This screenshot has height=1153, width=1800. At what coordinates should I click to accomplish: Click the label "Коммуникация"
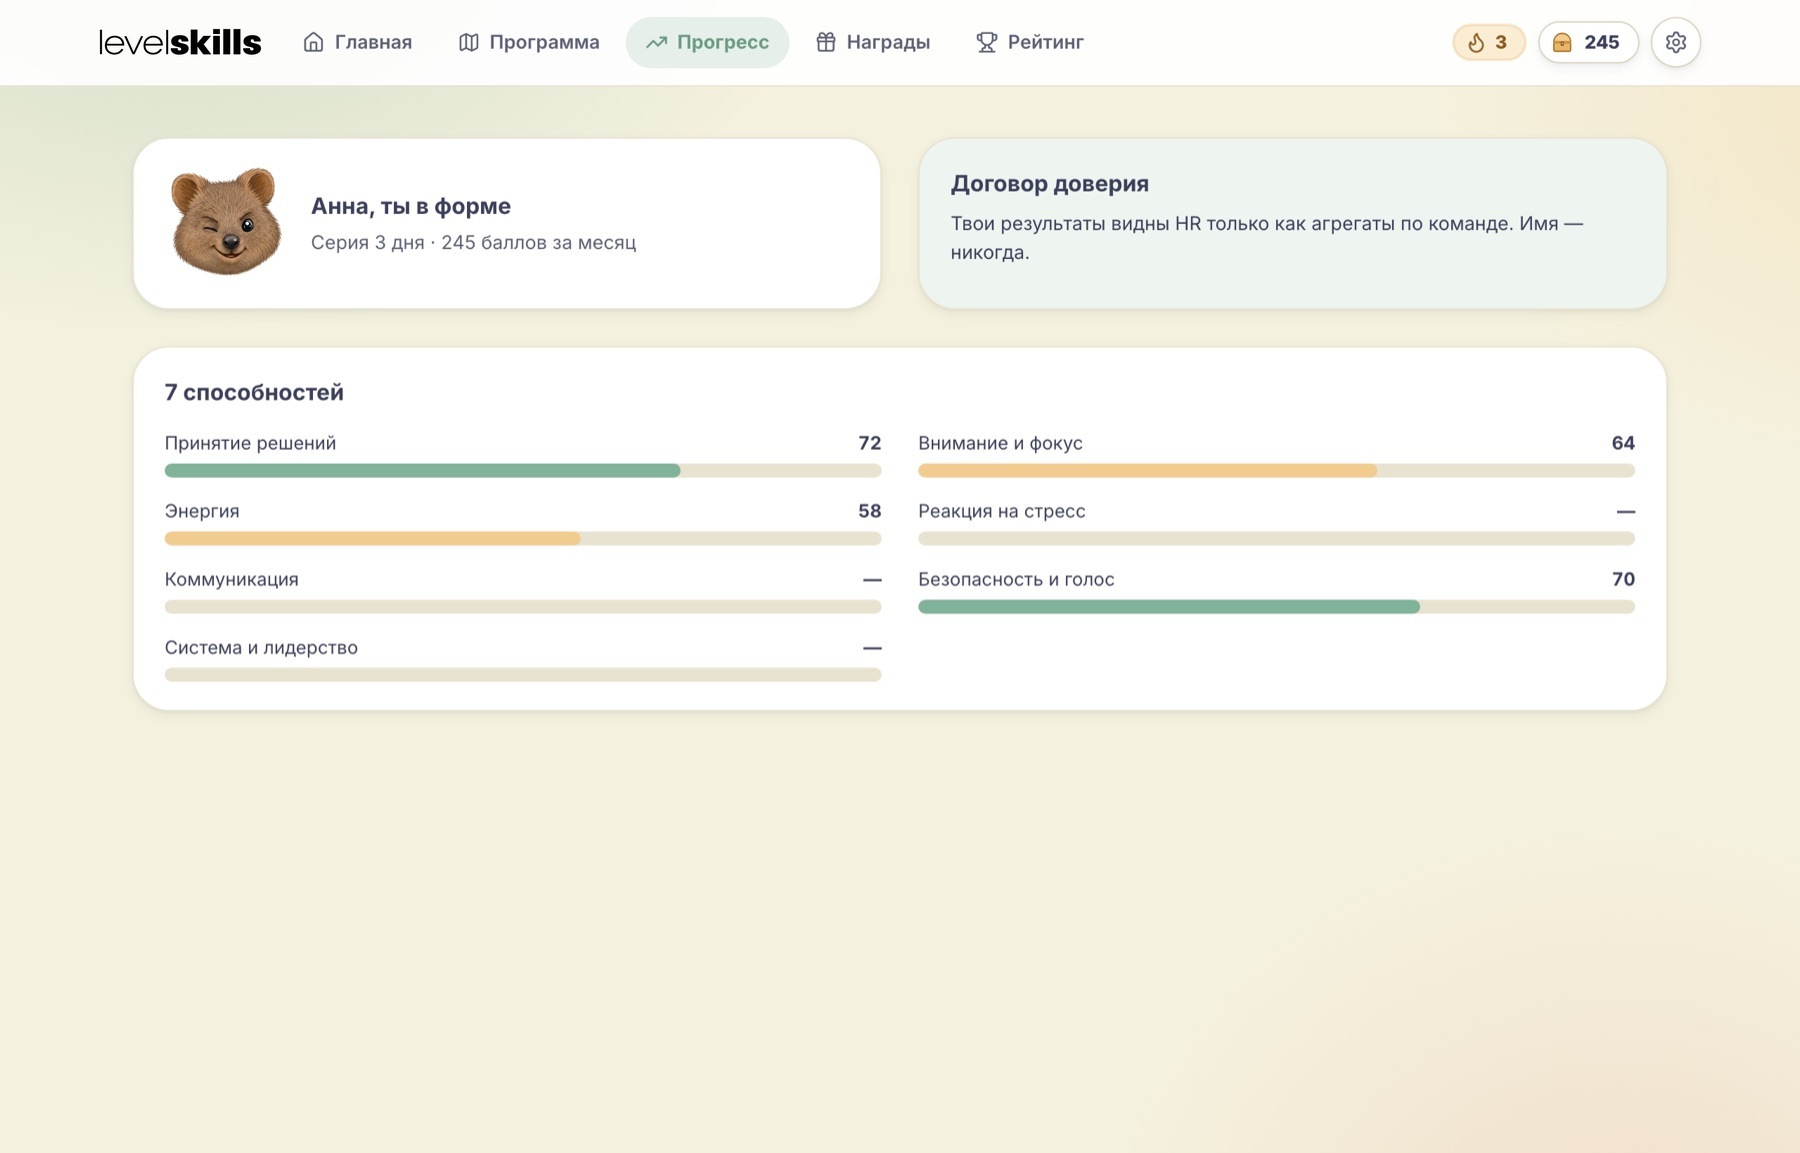(x=232, y=579)
